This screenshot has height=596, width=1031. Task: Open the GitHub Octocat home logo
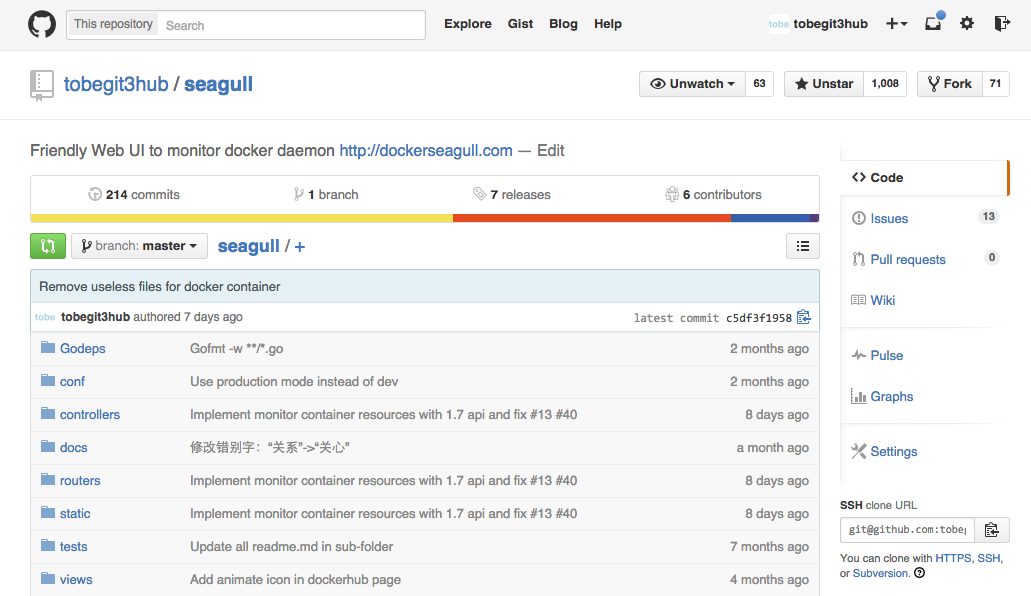pyautogui.click(x=41, y=25)
